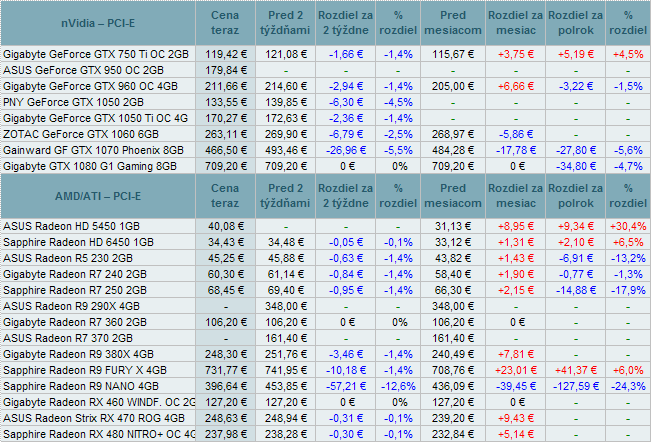The width and height of the screenshot is (651, 442).
Task: Click the "-127,59 €" R9 NANO difference
Action: pos(575,386)
